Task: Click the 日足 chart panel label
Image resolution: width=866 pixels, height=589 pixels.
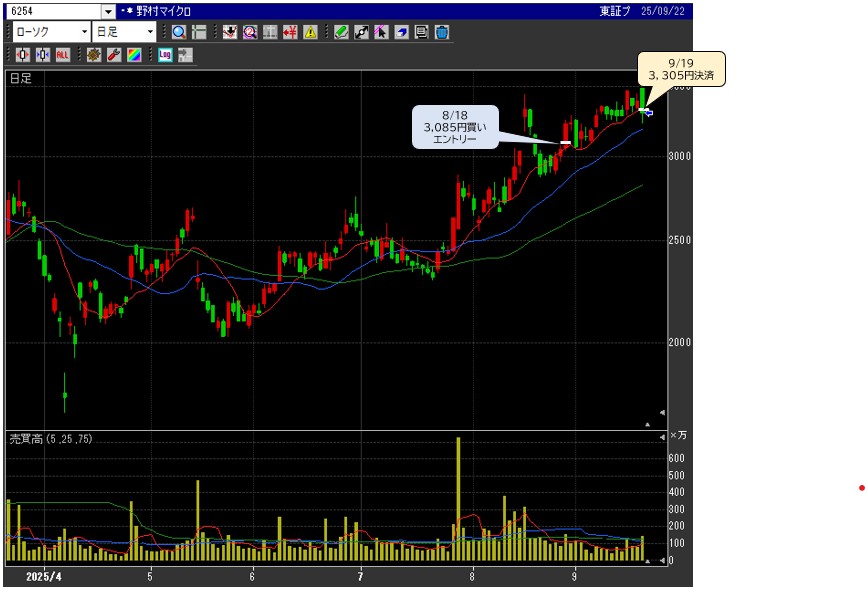Action: [x=20, y=78]
